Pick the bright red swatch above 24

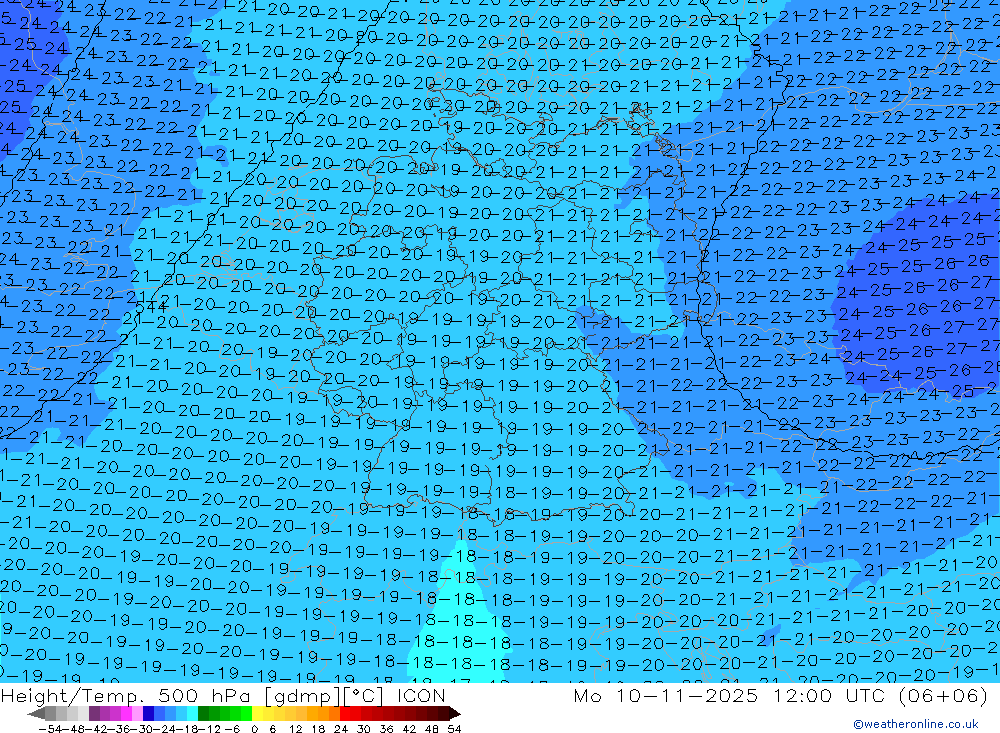point(345,713)
